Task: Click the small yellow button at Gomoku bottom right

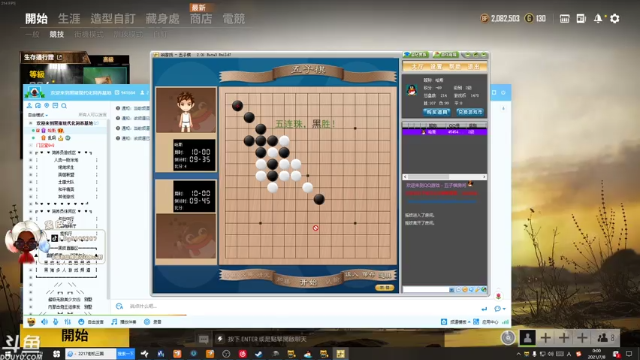Action: click(x=384, y=288)
